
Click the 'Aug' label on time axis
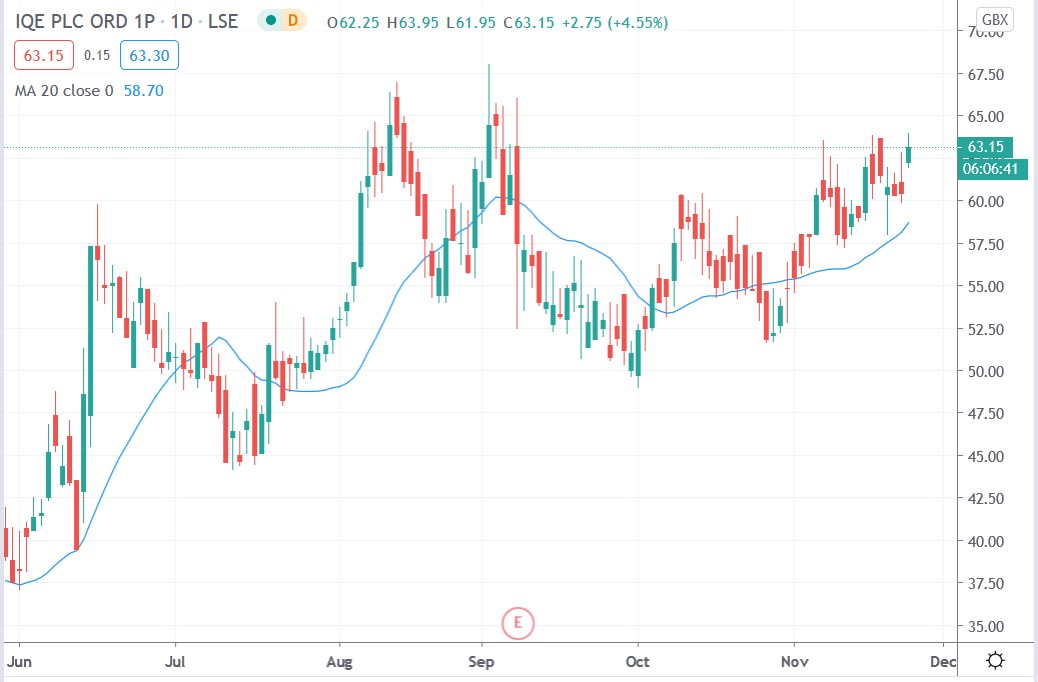[x=340, y=661]
